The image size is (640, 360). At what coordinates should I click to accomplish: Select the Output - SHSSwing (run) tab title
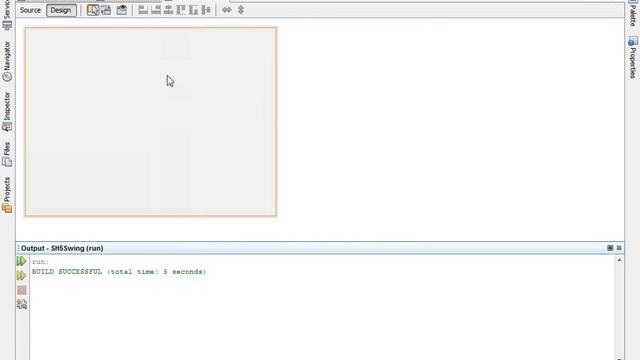tap(62, 248)
